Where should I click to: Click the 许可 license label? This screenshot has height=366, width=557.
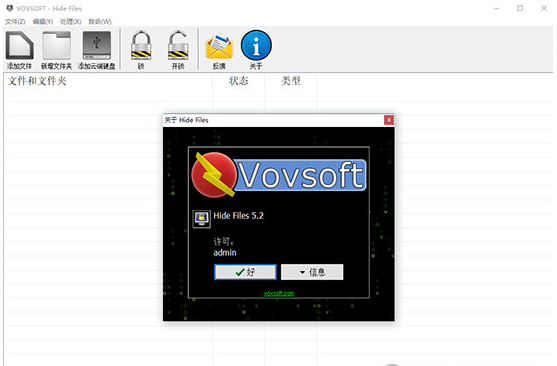pos(223,242)
